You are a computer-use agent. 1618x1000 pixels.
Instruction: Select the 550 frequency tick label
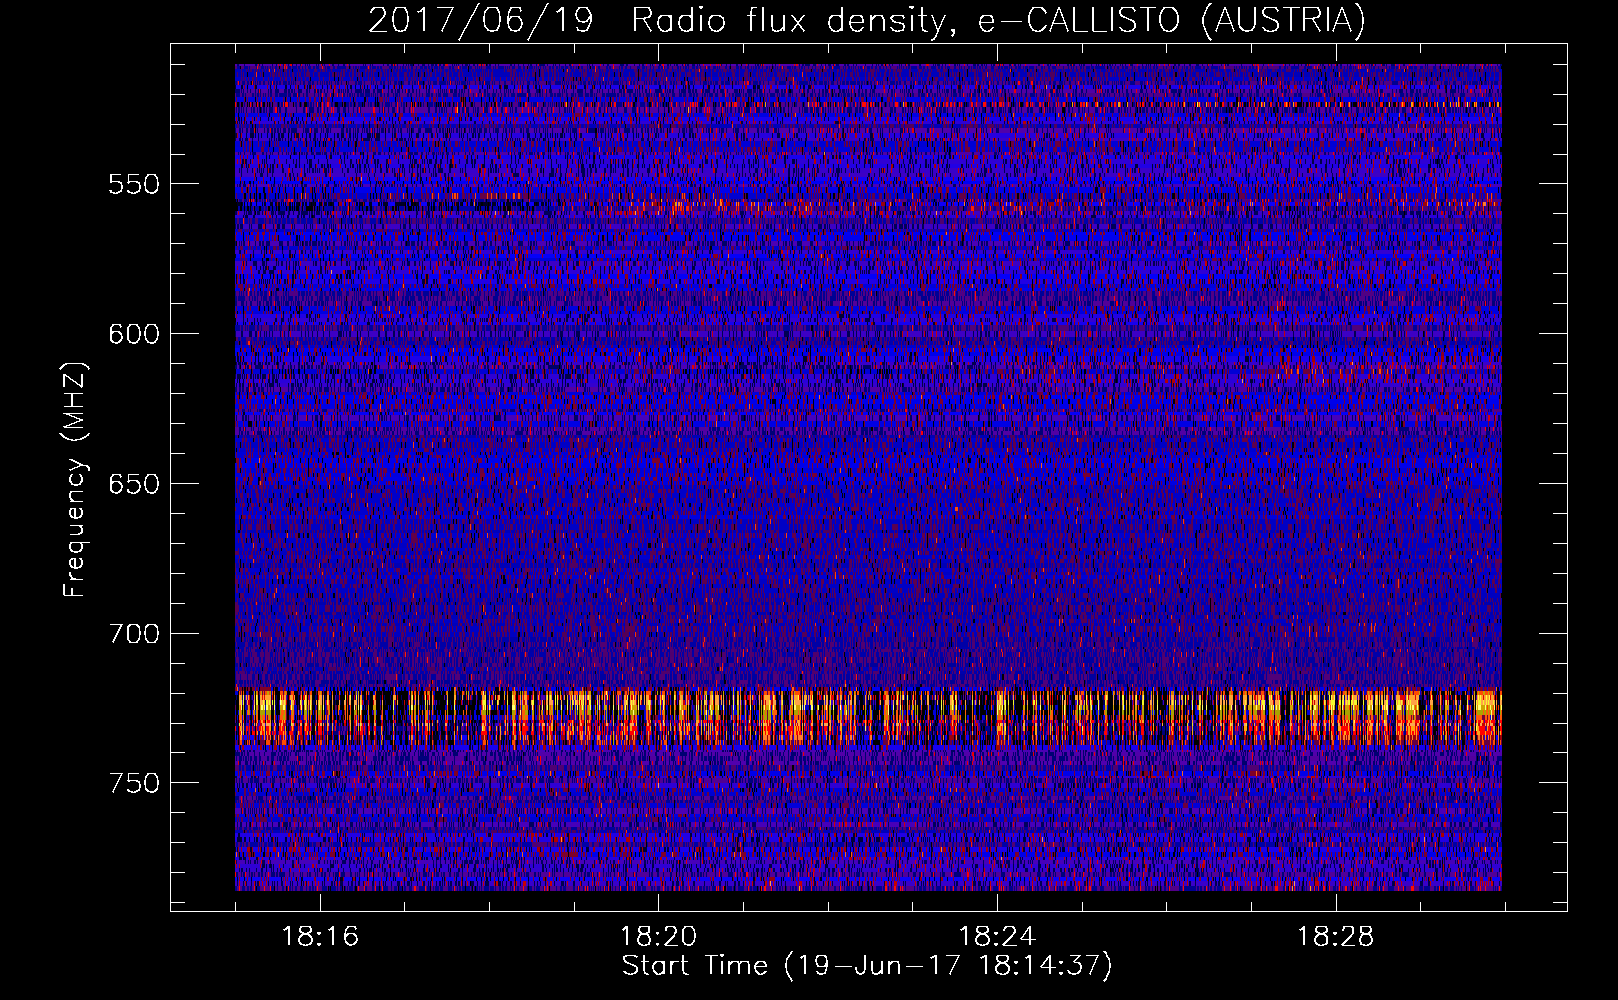click(134, 184)
